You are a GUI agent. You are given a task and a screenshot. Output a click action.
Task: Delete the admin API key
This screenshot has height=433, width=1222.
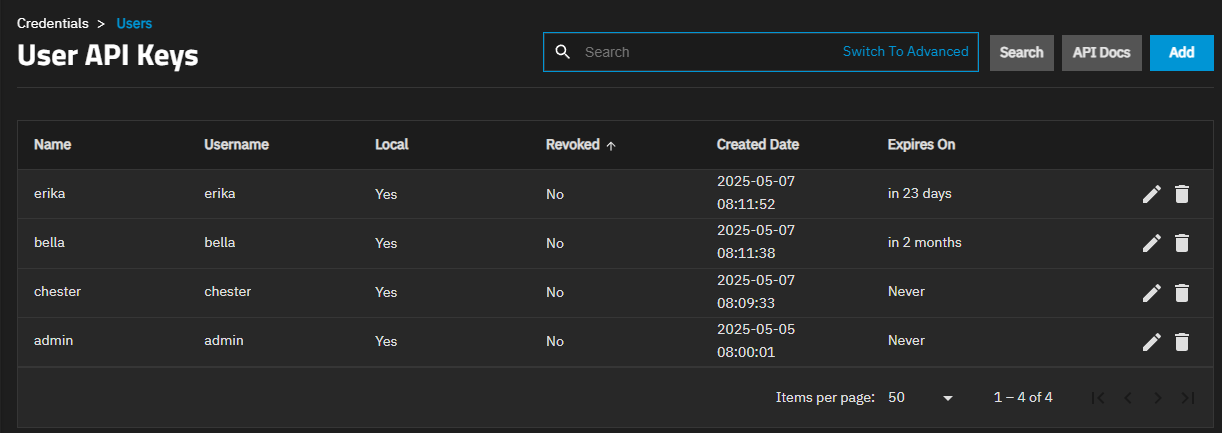point(1182,342)
